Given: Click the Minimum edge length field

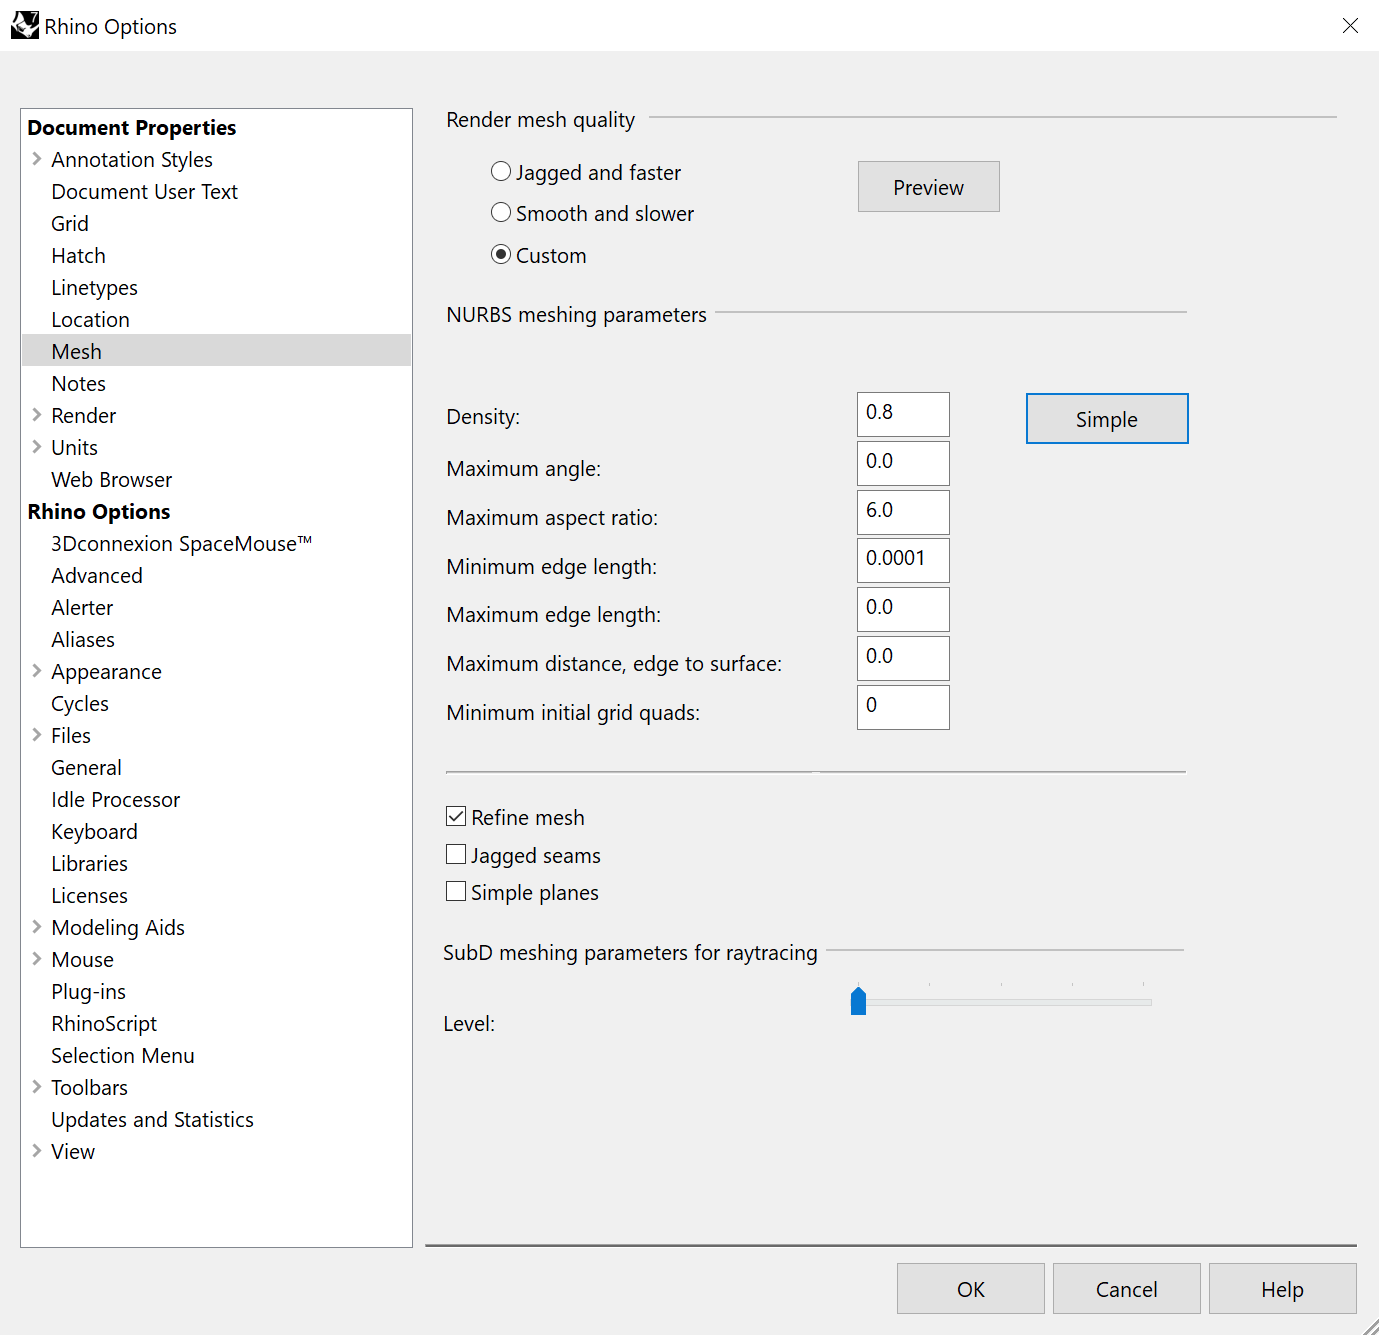Looking at the screenshot, I should [x=903, y=560].
